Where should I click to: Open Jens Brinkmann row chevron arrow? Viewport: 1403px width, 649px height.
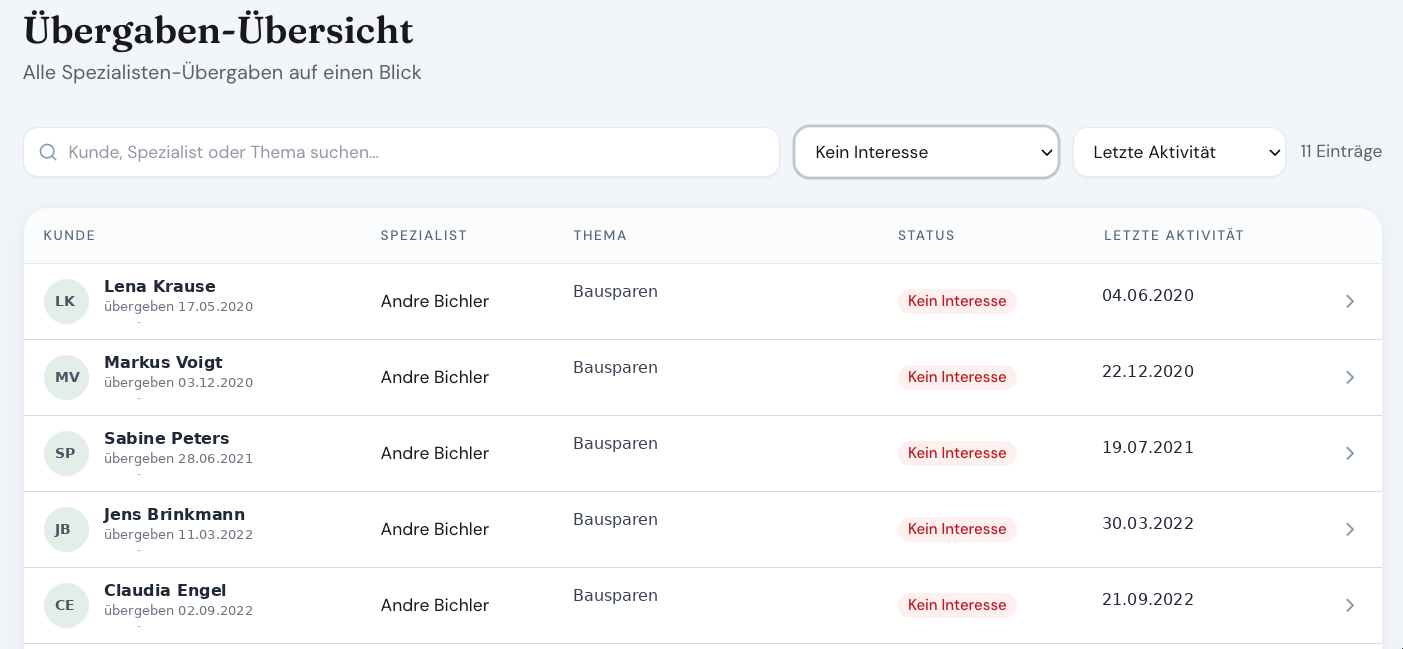[1350, 529]
